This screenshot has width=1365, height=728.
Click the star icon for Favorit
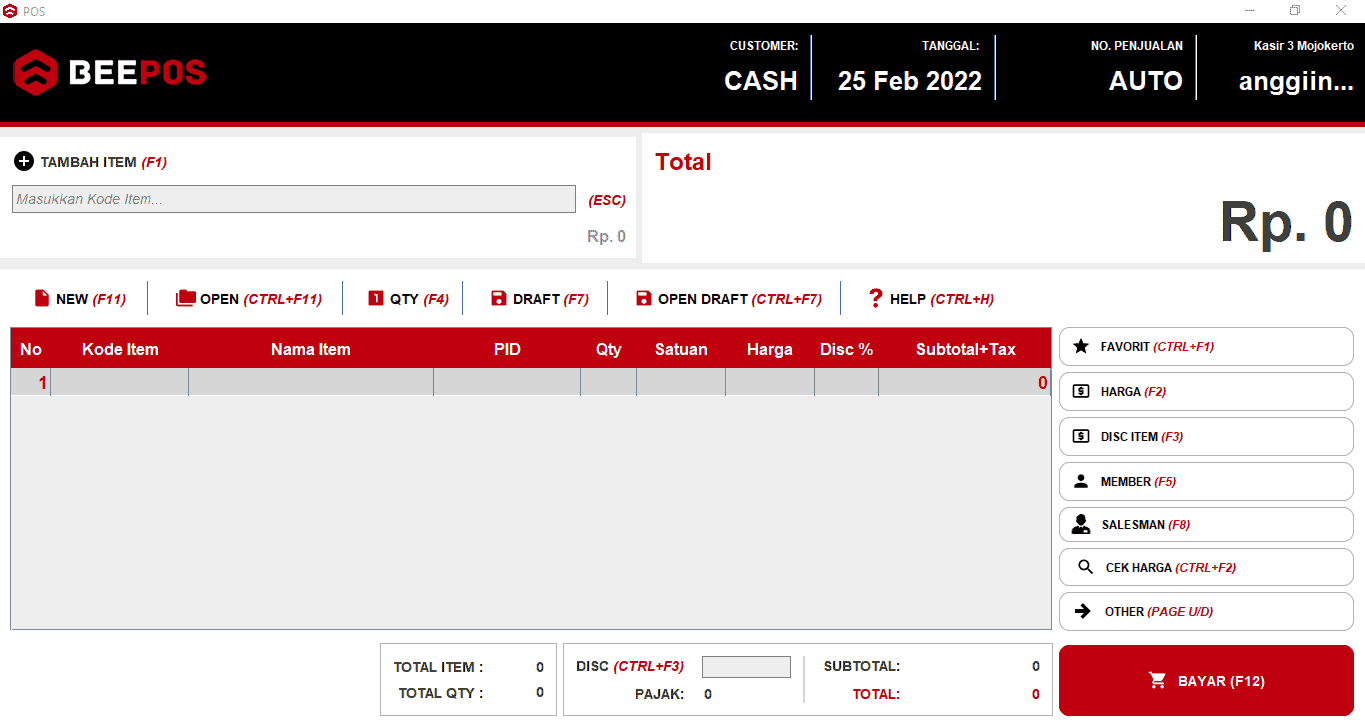pyautogui.click(x=1081, y=347)
